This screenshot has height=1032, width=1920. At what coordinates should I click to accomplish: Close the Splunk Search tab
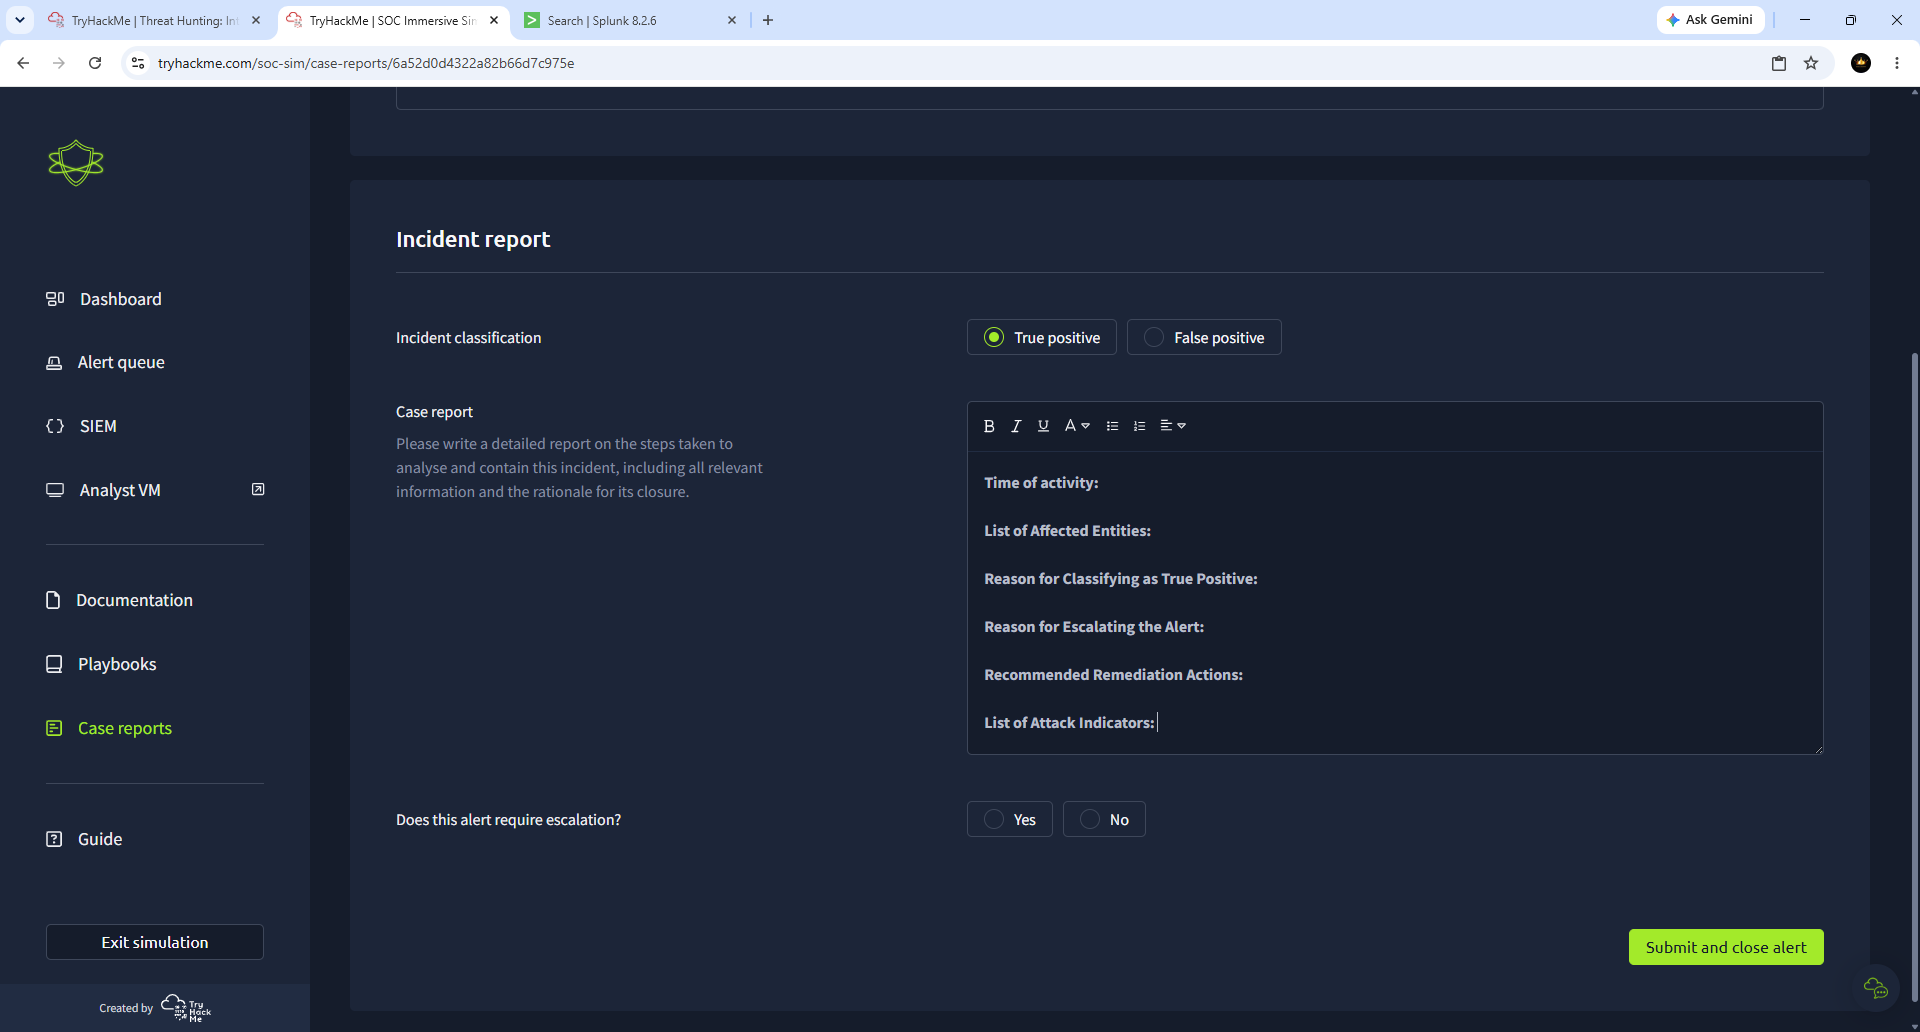tap(732, 20)
